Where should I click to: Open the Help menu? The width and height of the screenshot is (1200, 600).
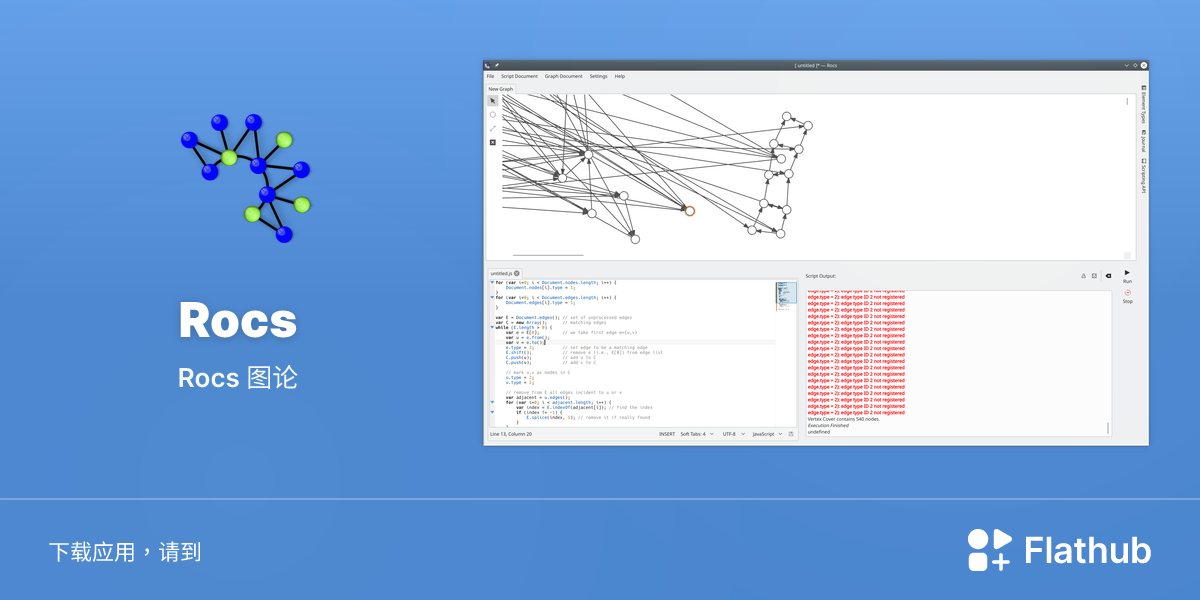[620, 76]
